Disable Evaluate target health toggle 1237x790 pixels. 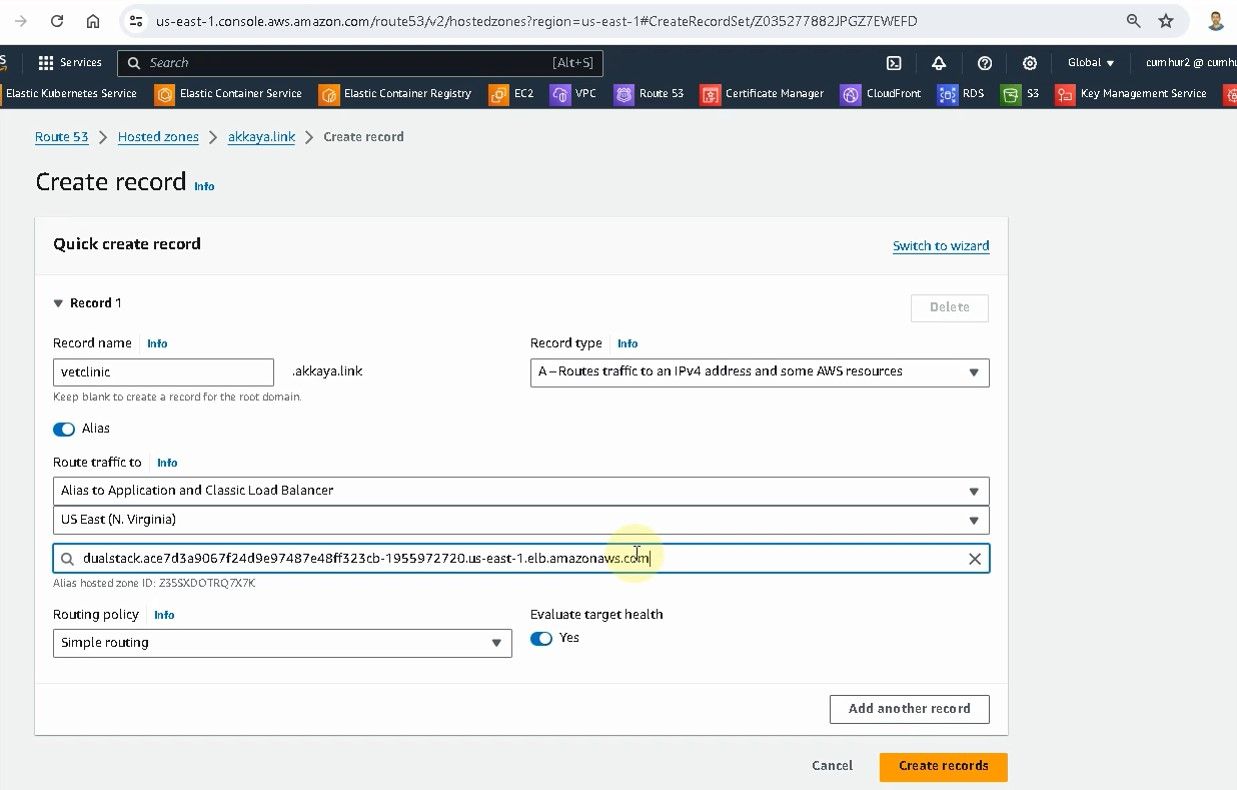[541, 639]
